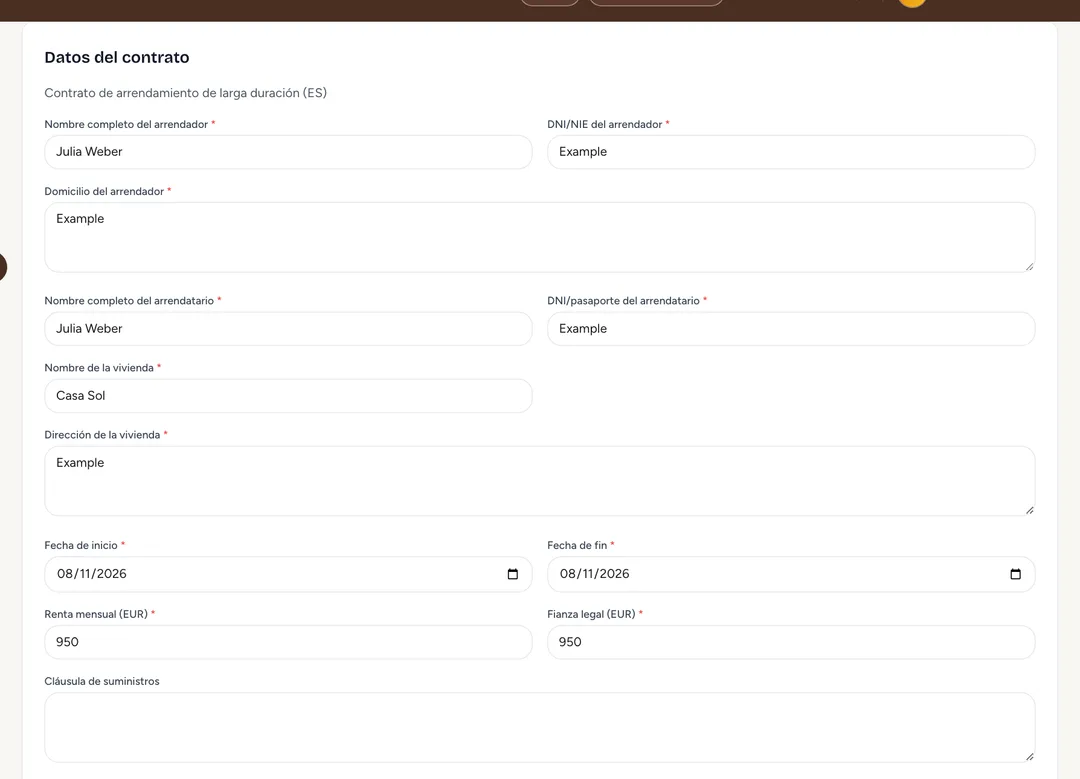The width and height of the screenshot is (1080, 779).
Task: Click the "Domicilio del arrendador" label
Action: click(x=104, y=191)
